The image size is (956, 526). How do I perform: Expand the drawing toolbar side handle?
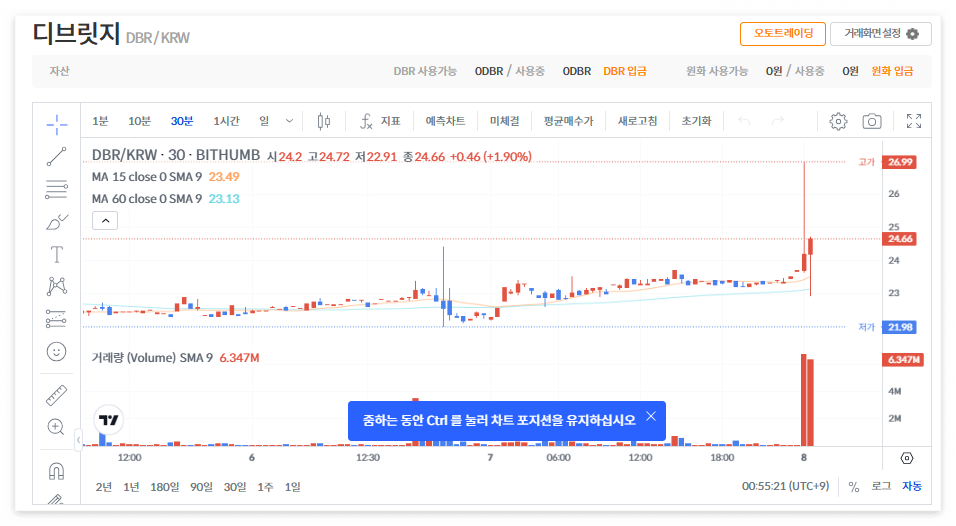pos(78,439)
